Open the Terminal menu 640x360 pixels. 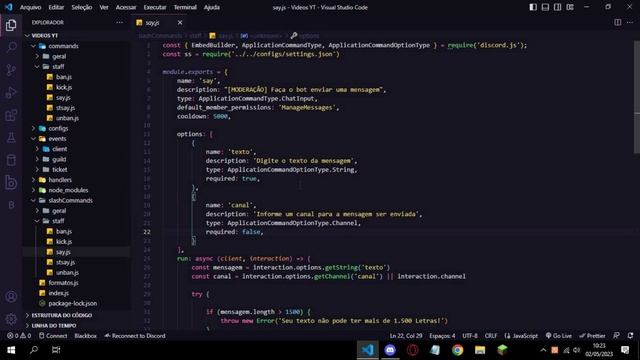point(185,7)
